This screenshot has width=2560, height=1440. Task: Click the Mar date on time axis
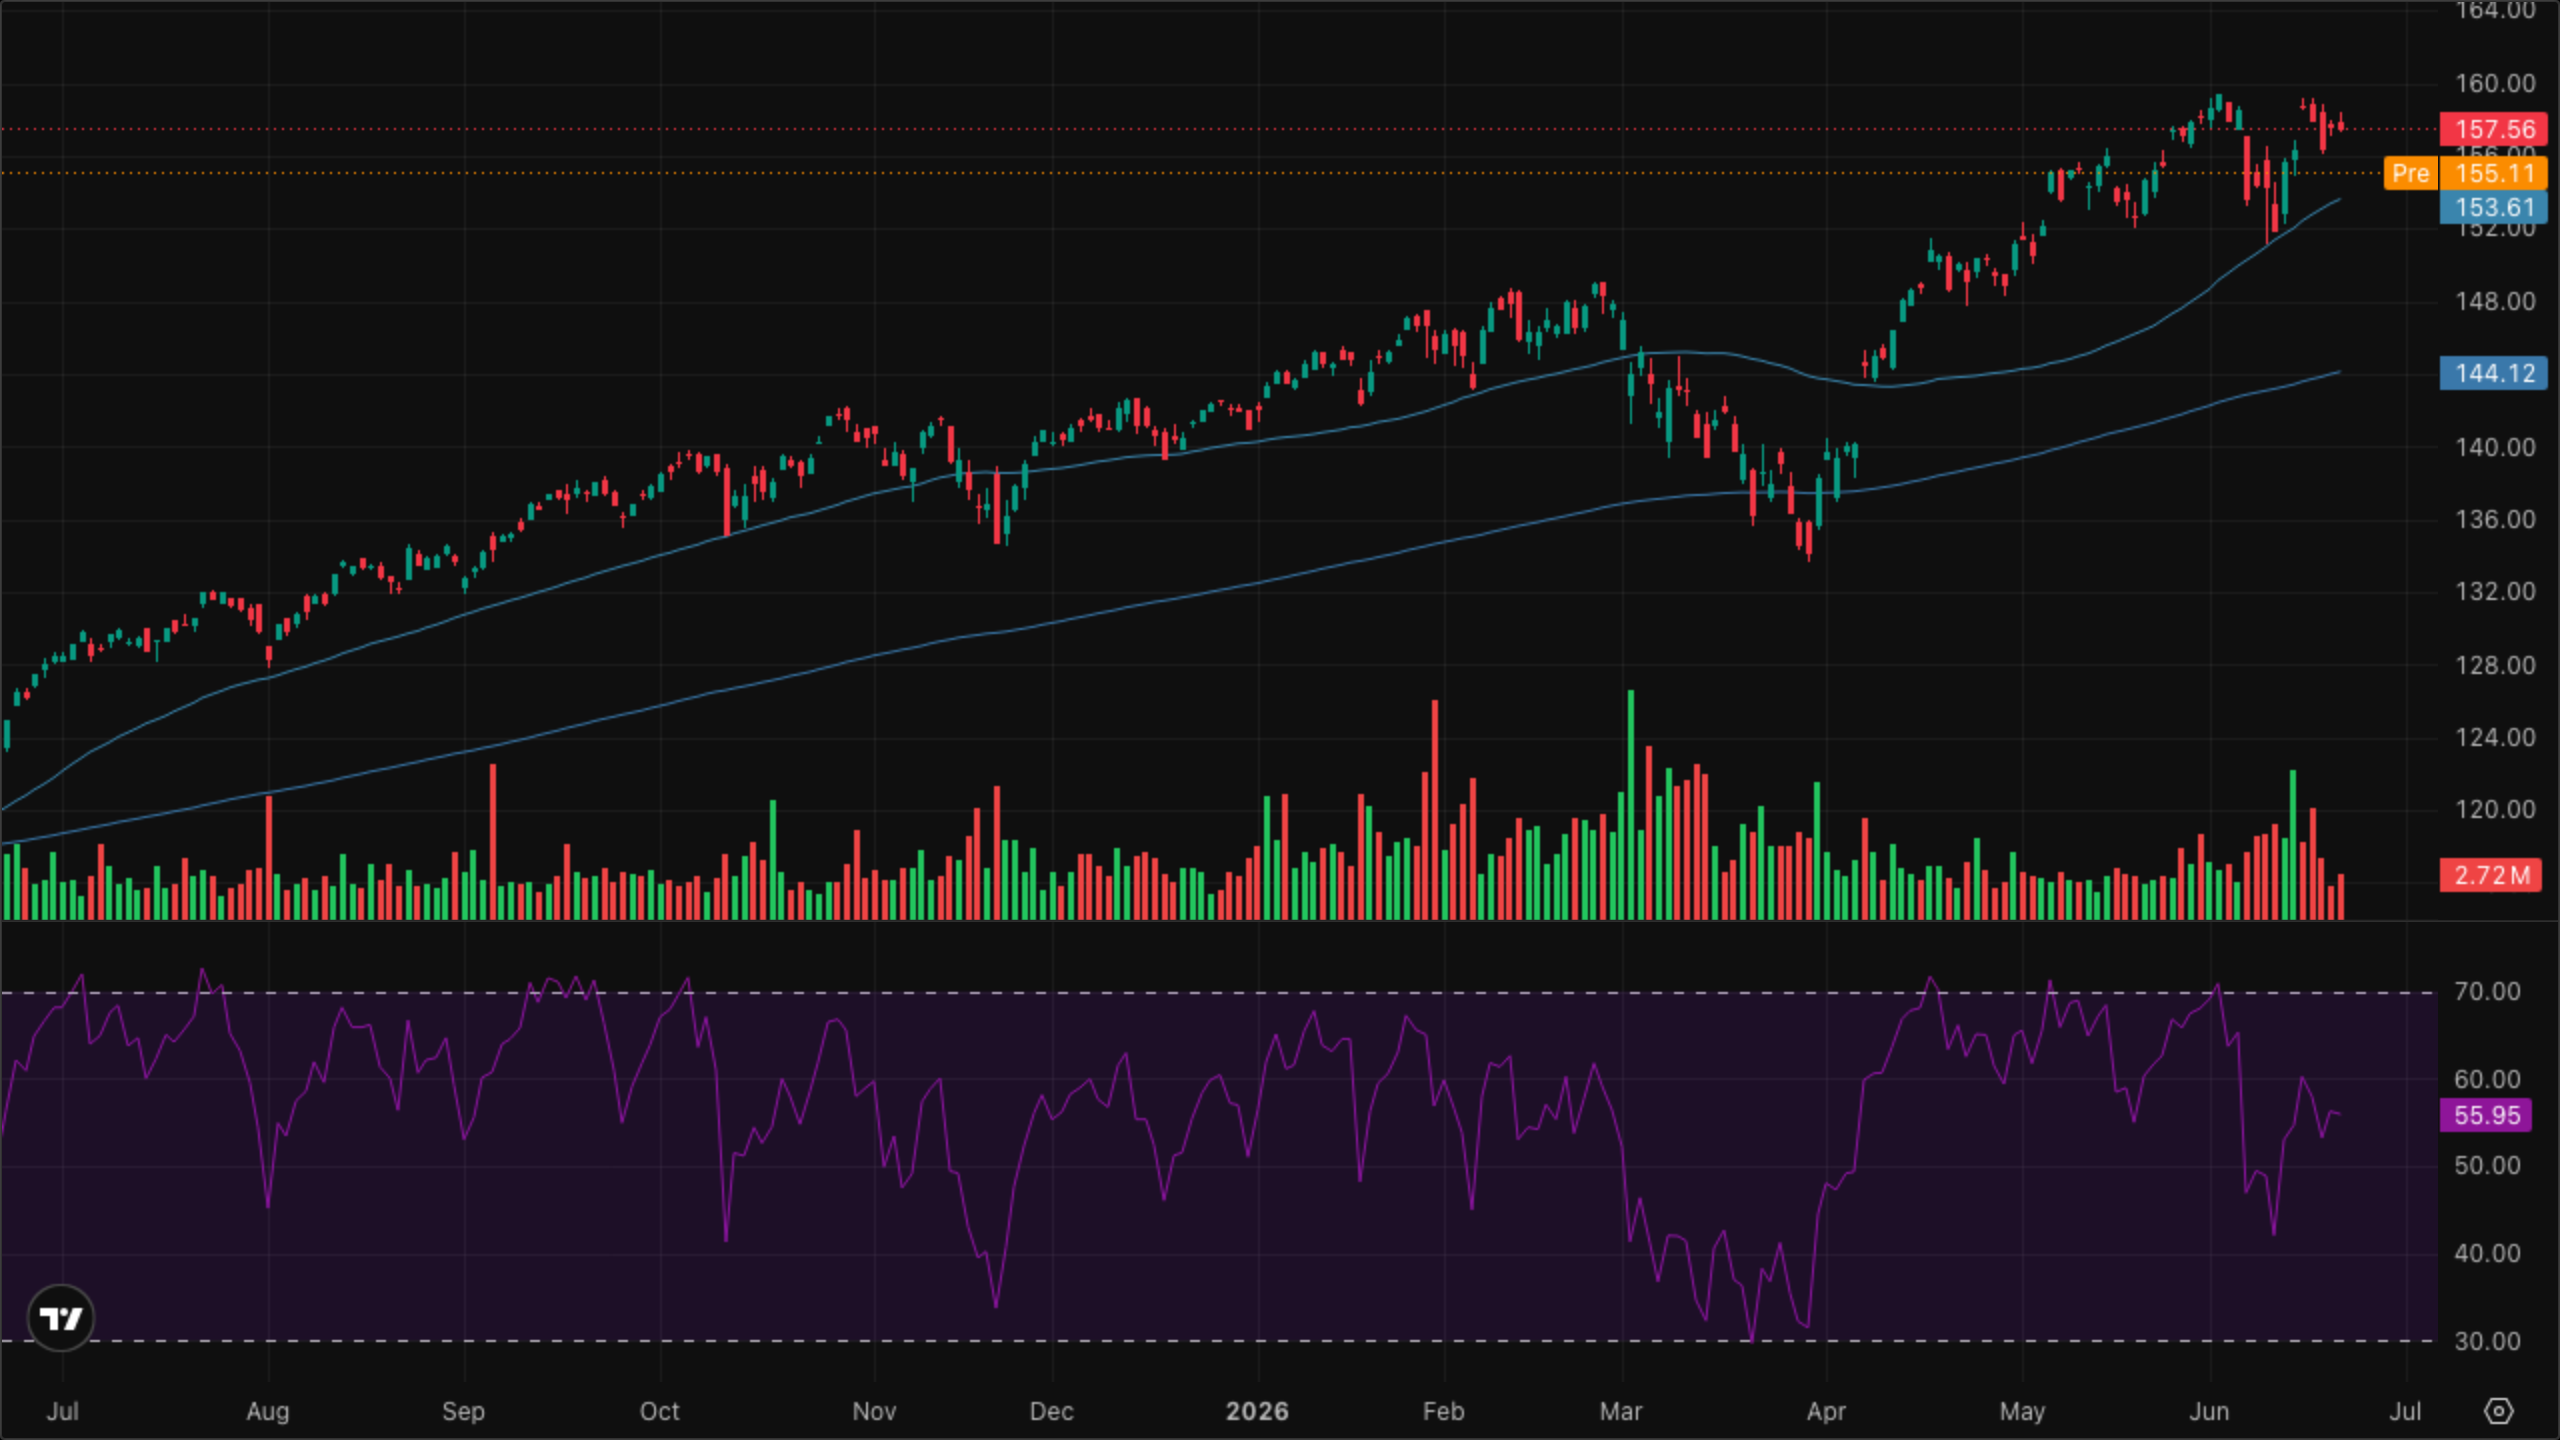click(x=1621, y=1411)
